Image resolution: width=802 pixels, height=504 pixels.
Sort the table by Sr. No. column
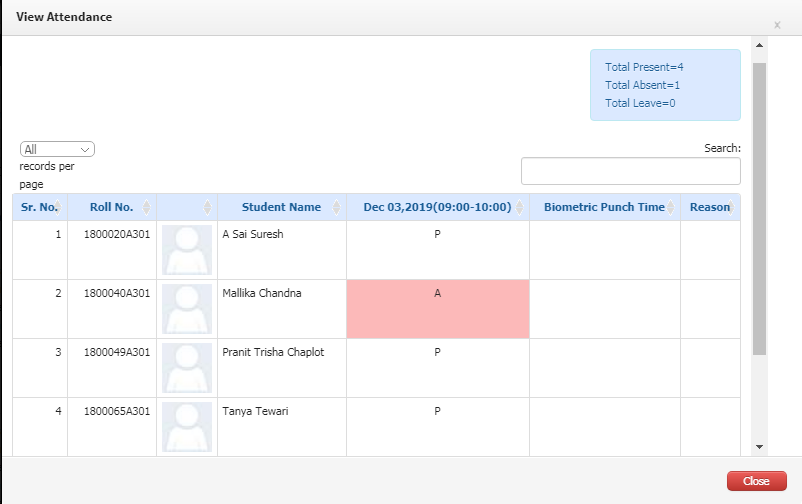40,207
